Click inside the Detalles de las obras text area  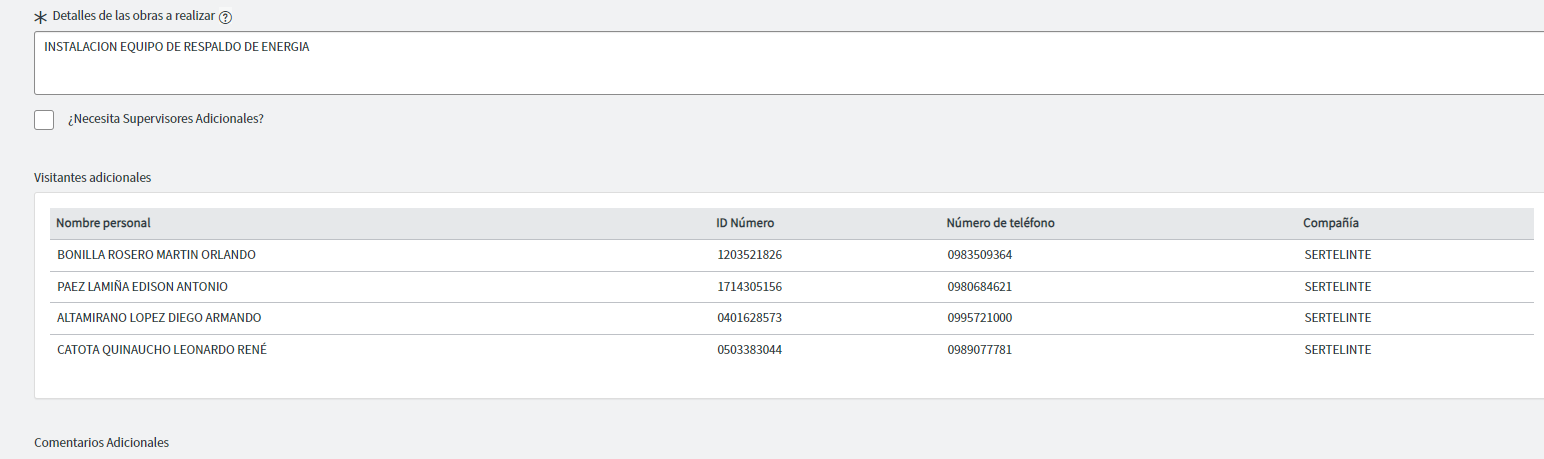pos(789,63)
